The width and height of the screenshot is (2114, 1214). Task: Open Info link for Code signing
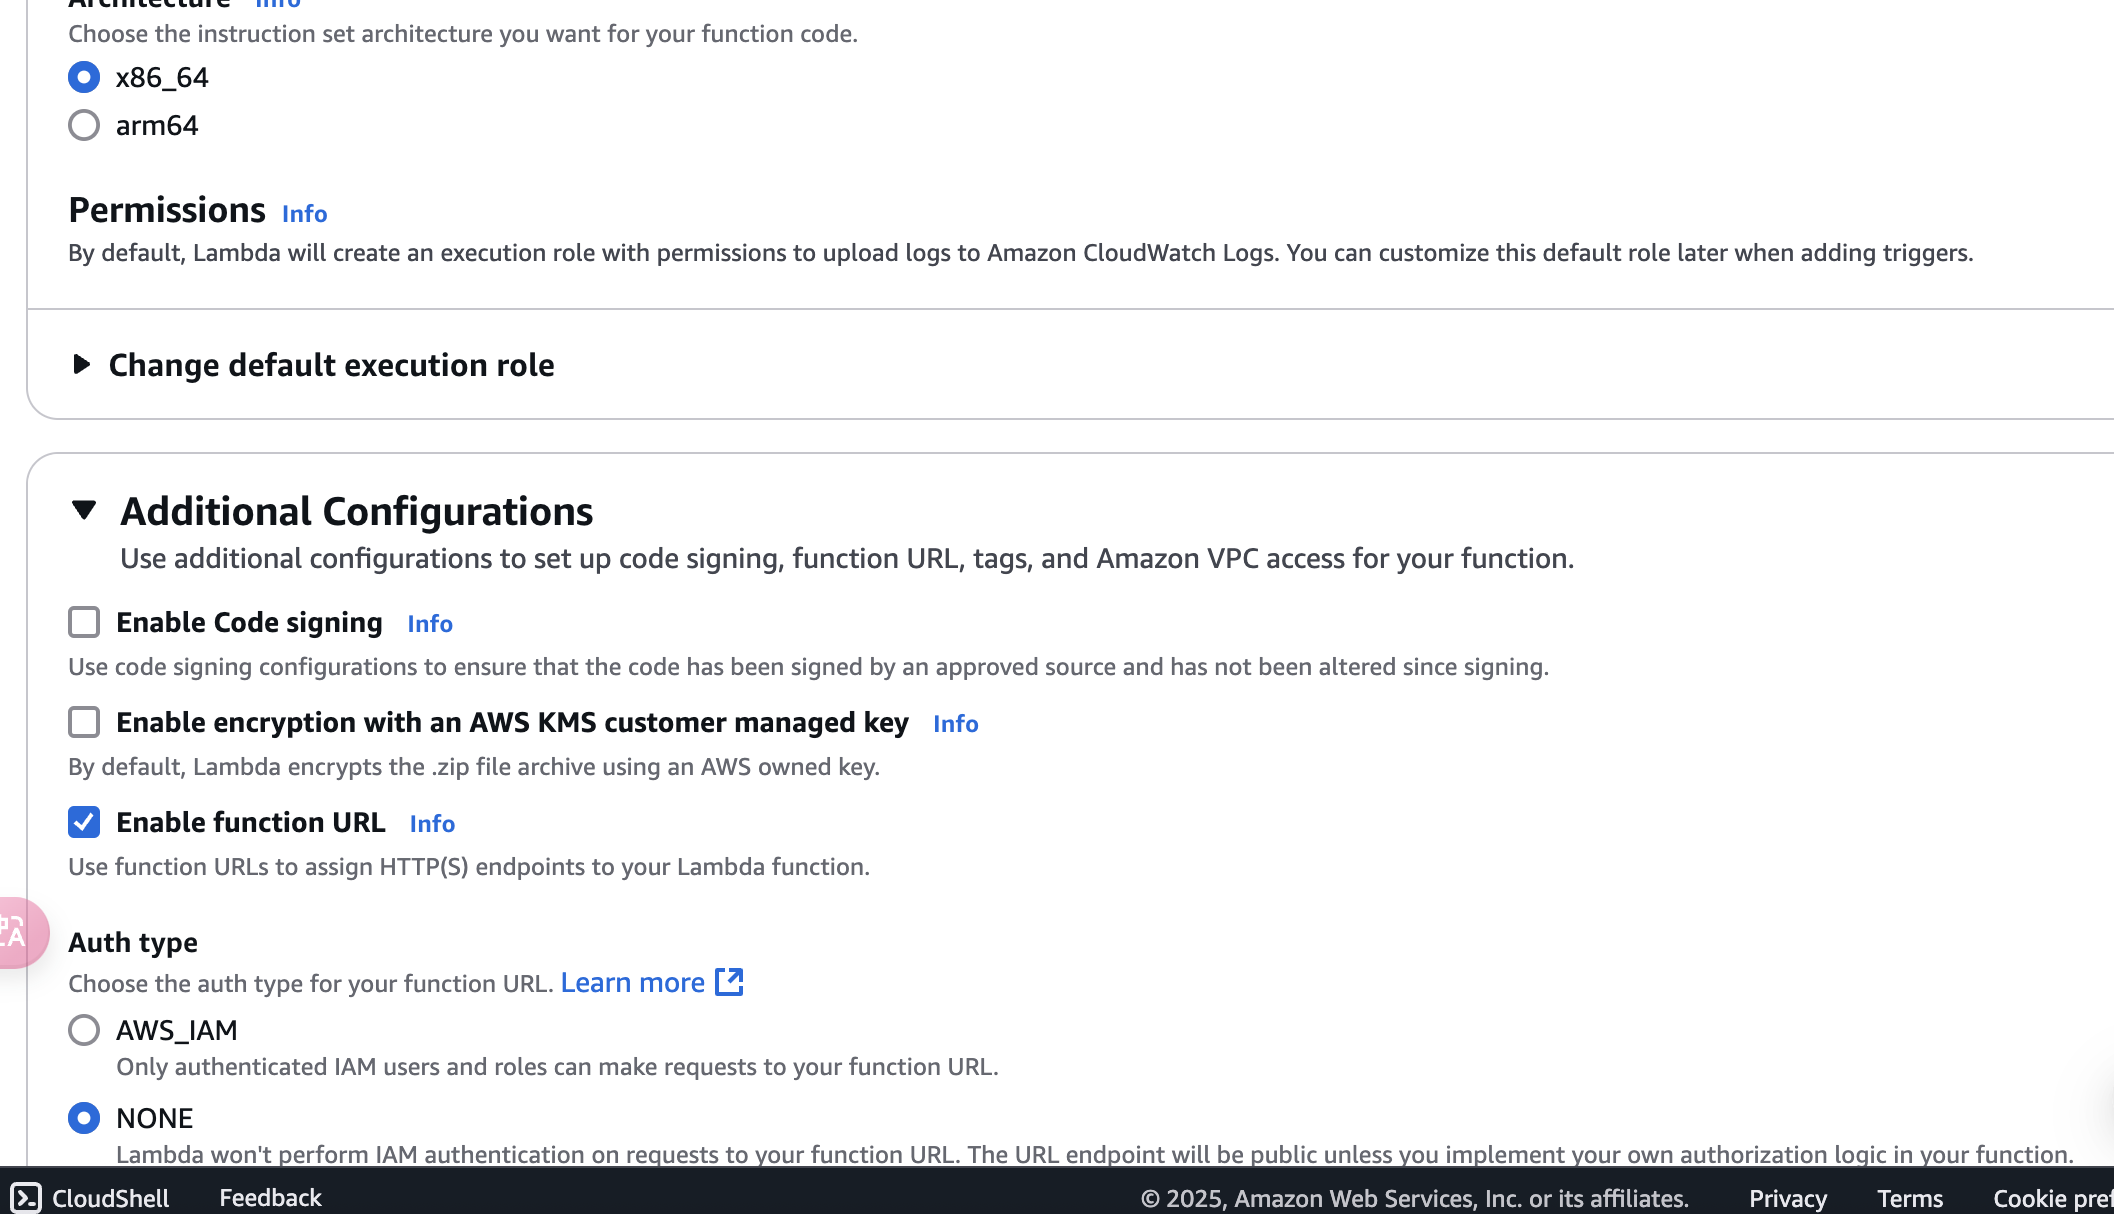430,623
